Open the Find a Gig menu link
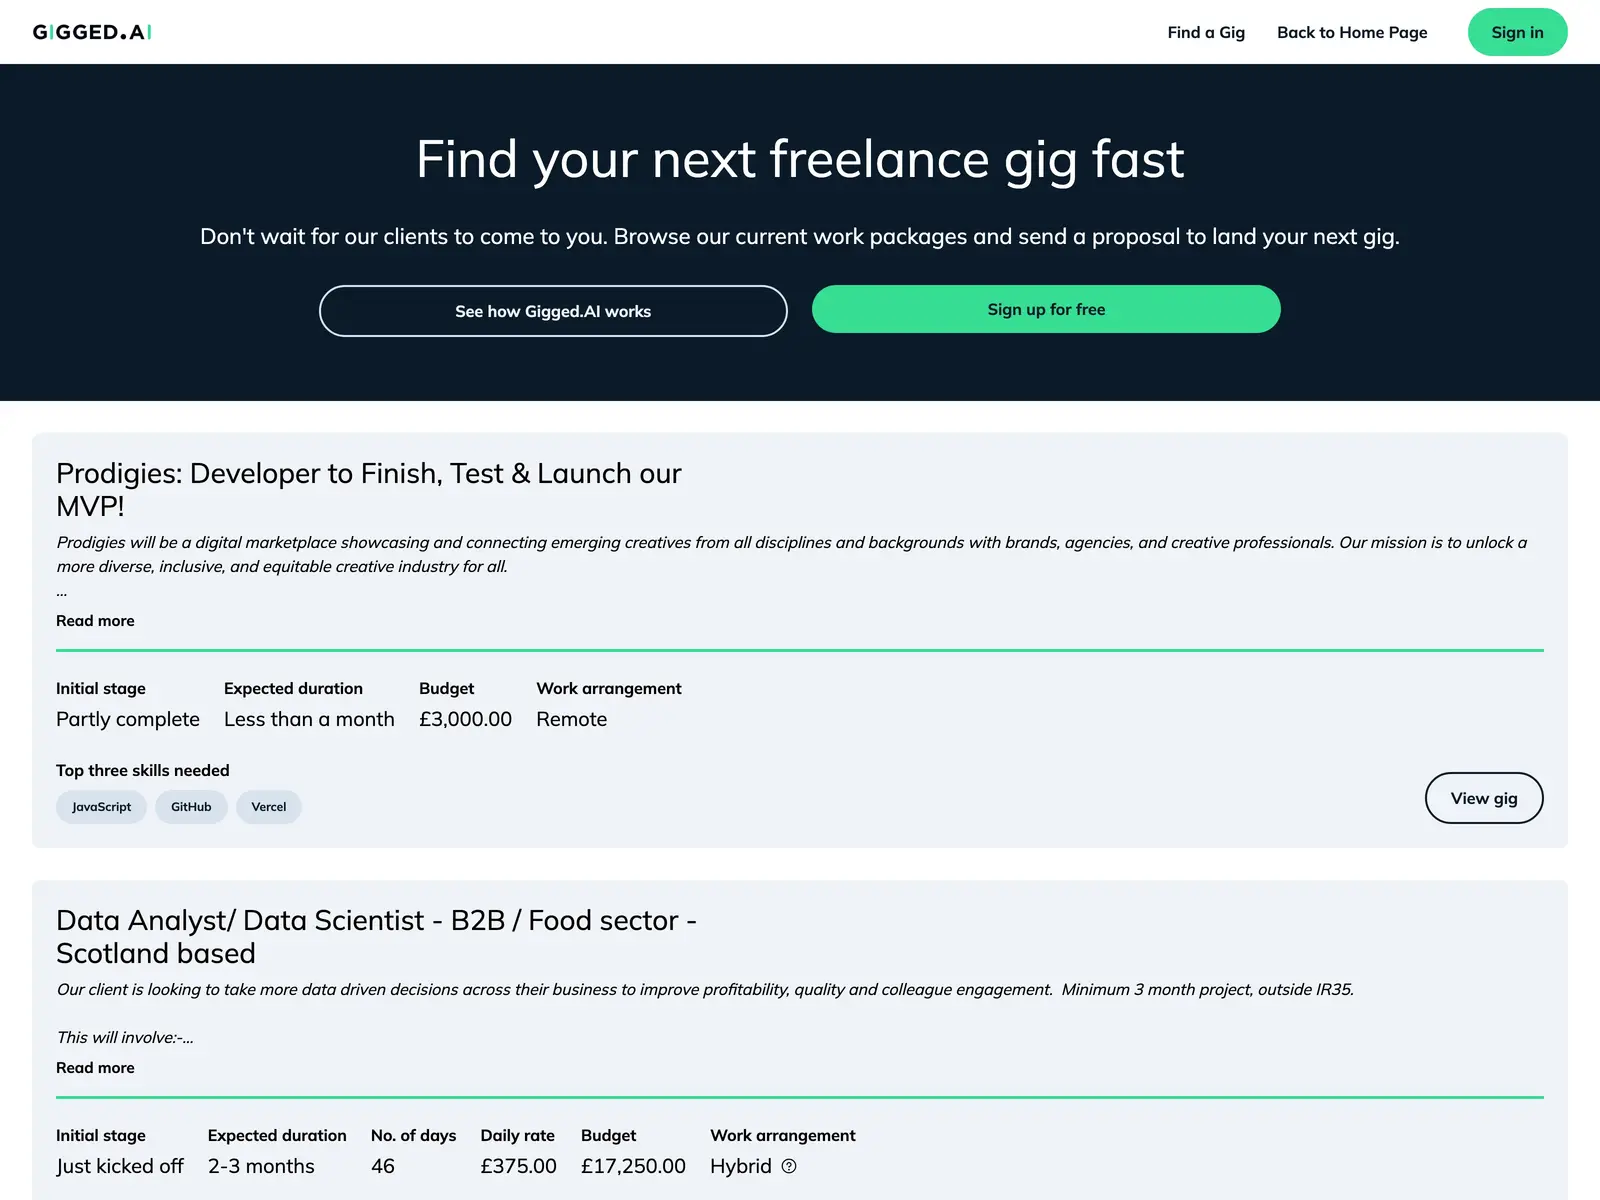1600x1200 pixels. [x=1206, y=32]
